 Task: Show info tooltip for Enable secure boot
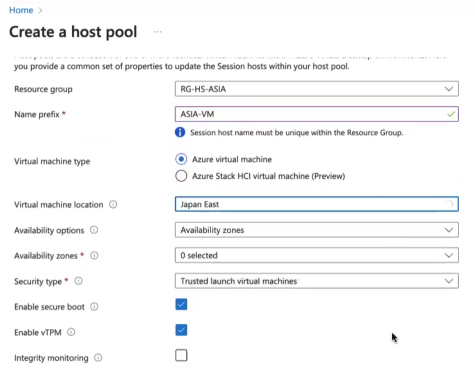(x=94, y=307)
